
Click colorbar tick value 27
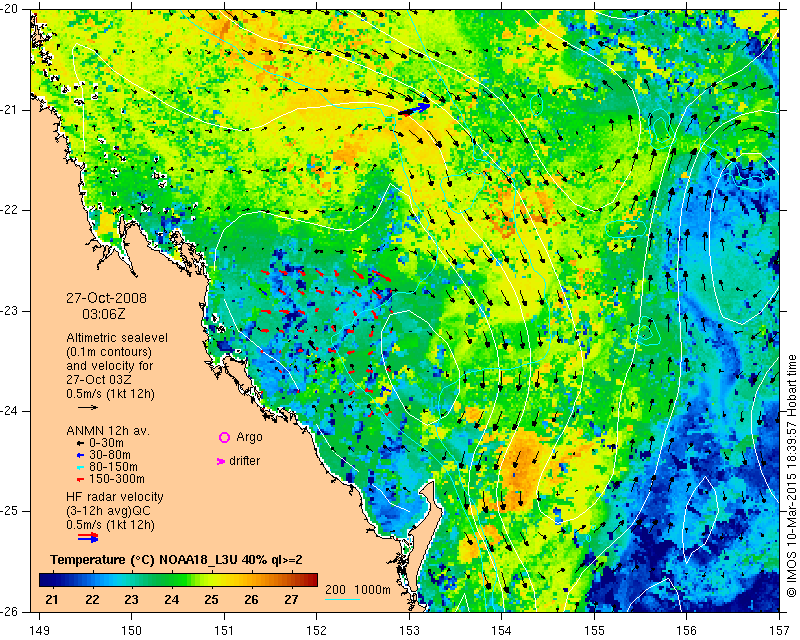(291, 600)
